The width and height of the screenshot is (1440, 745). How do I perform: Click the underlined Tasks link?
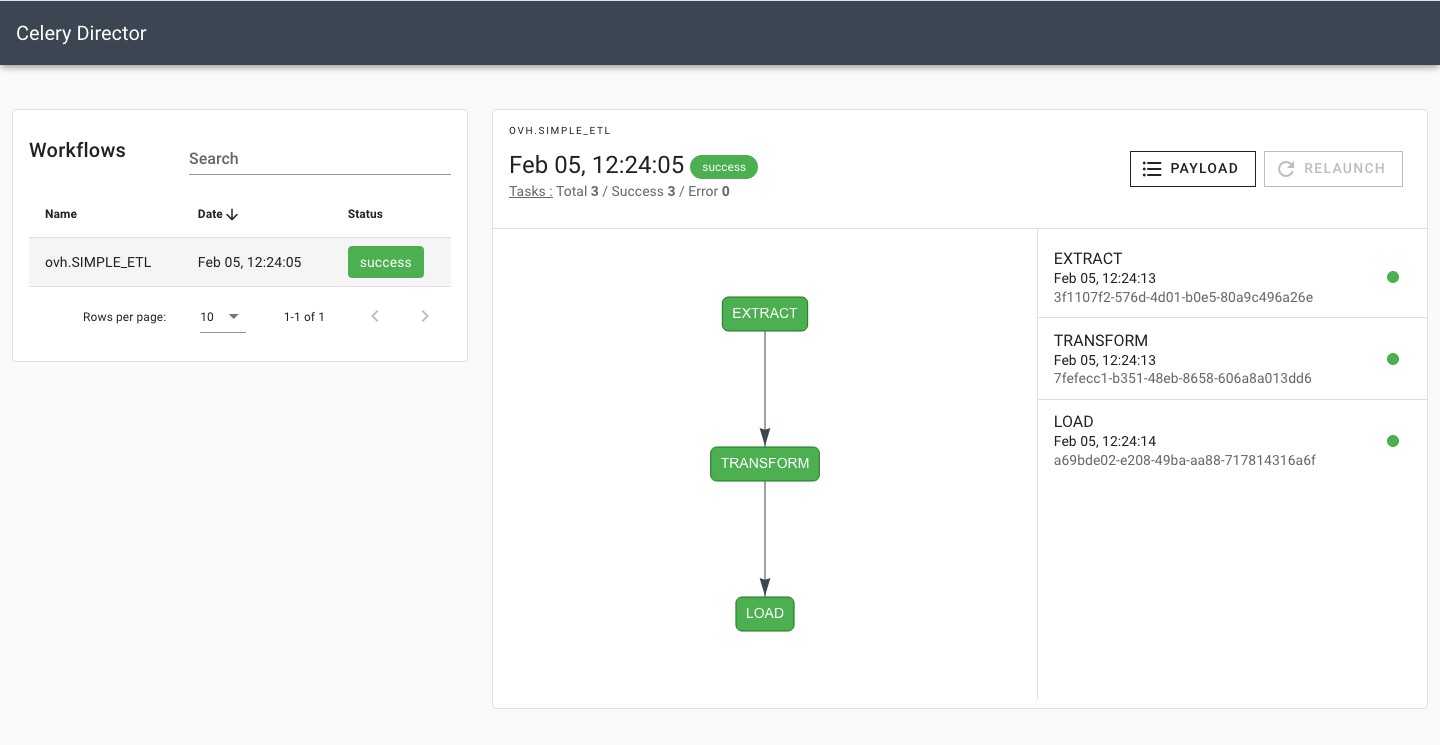(530, 191)
